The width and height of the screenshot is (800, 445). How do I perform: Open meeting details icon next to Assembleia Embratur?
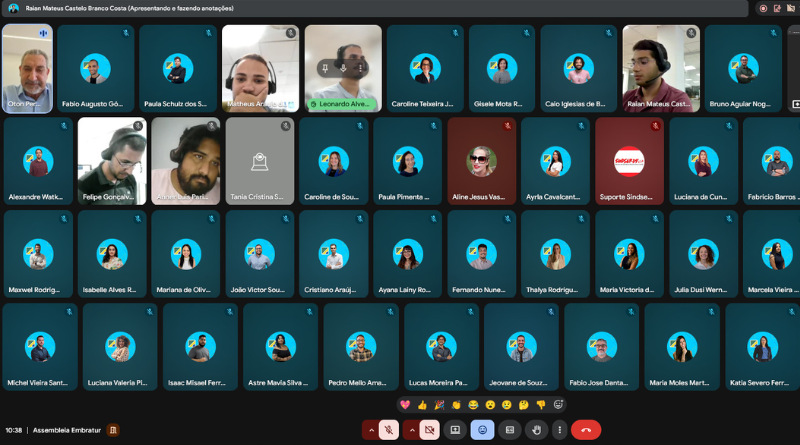point(114,430)
